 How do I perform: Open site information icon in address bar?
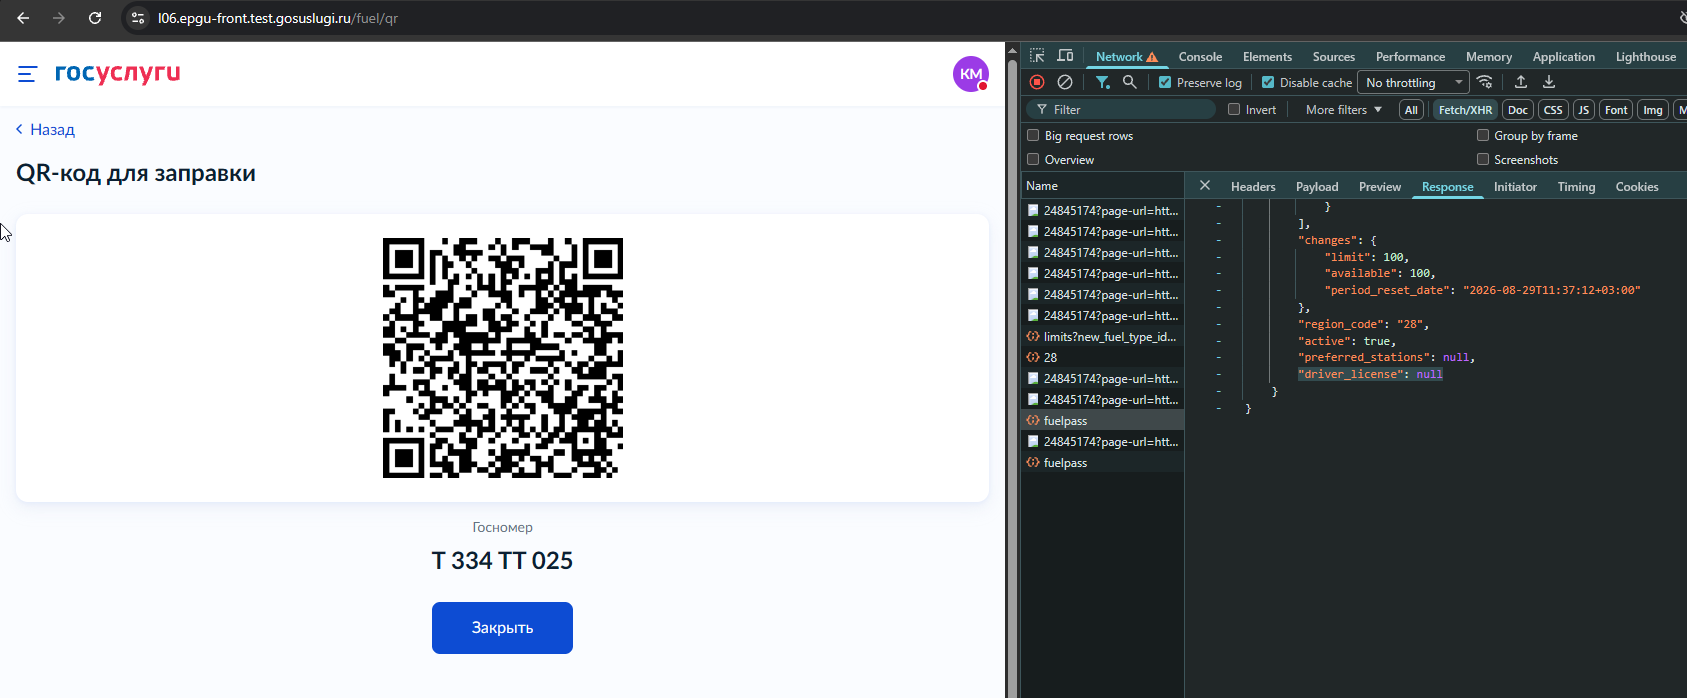pyautogui.click(x=138, y=18)
